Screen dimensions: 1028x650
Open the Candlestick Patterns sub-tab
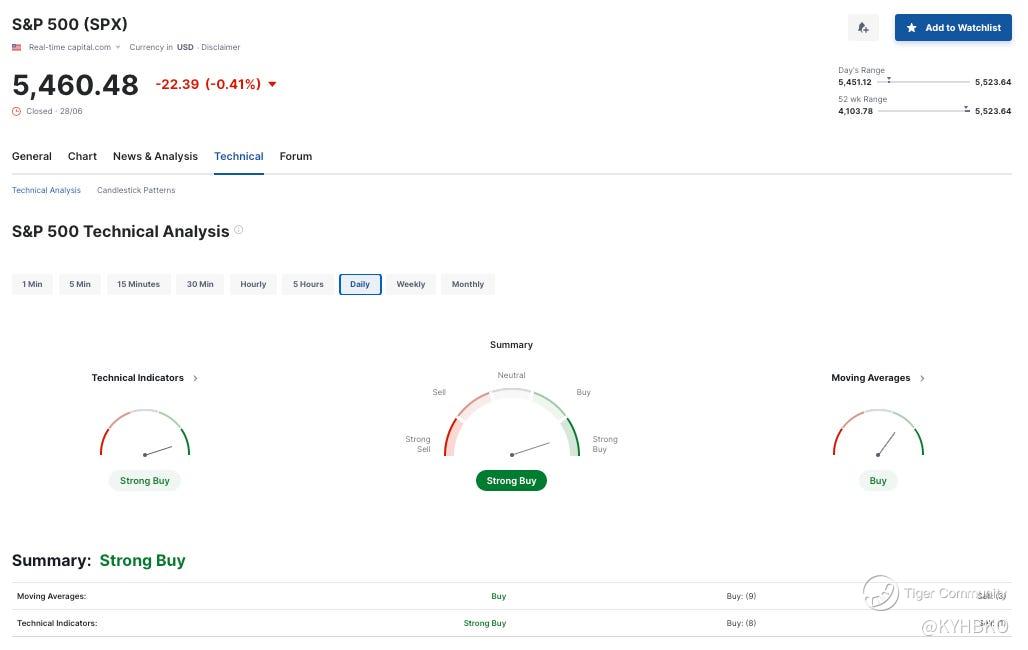point(136,190)
